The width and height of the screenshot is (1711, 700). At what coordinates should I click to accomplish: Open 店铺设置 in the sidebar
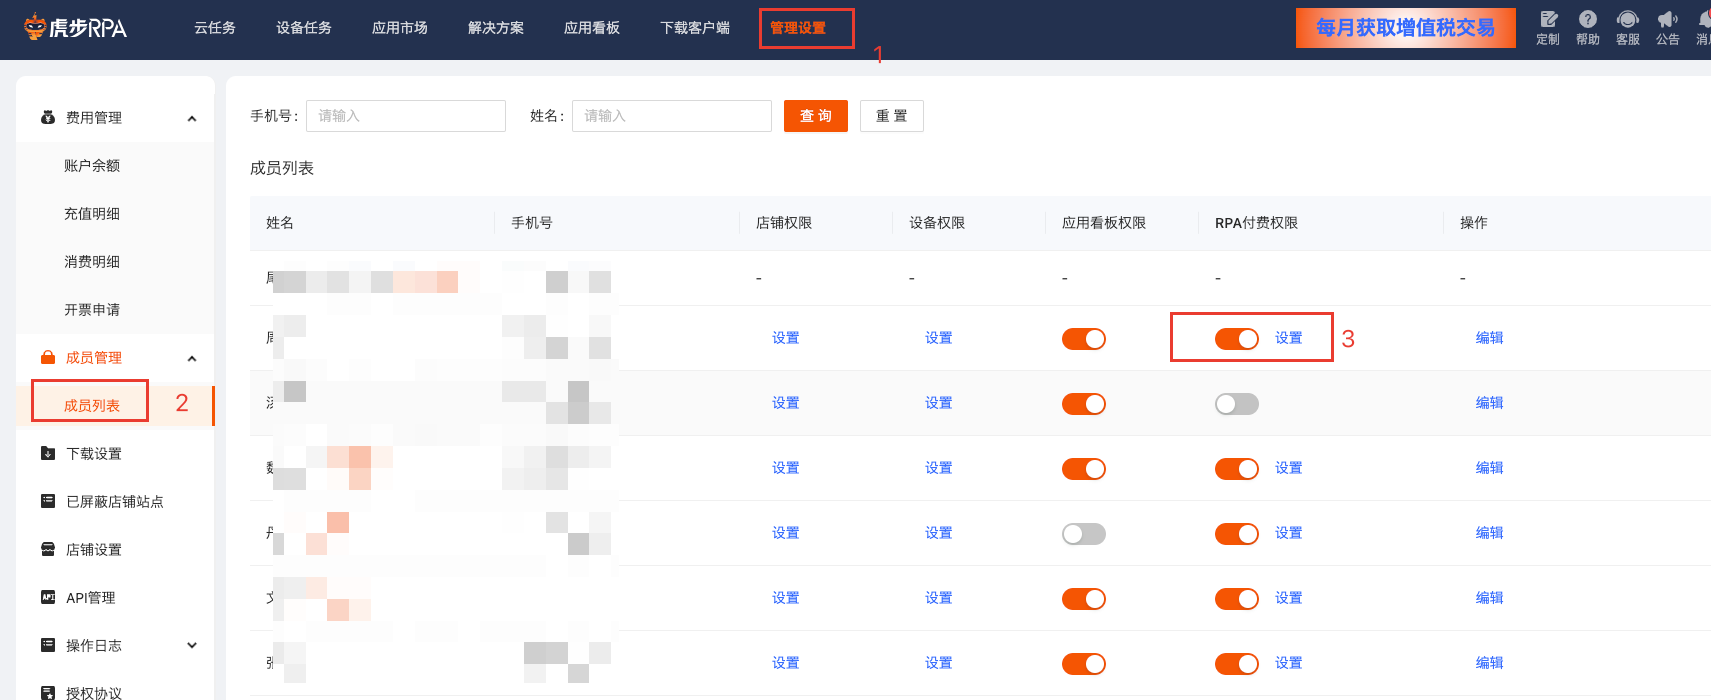(x=94, y=550)
